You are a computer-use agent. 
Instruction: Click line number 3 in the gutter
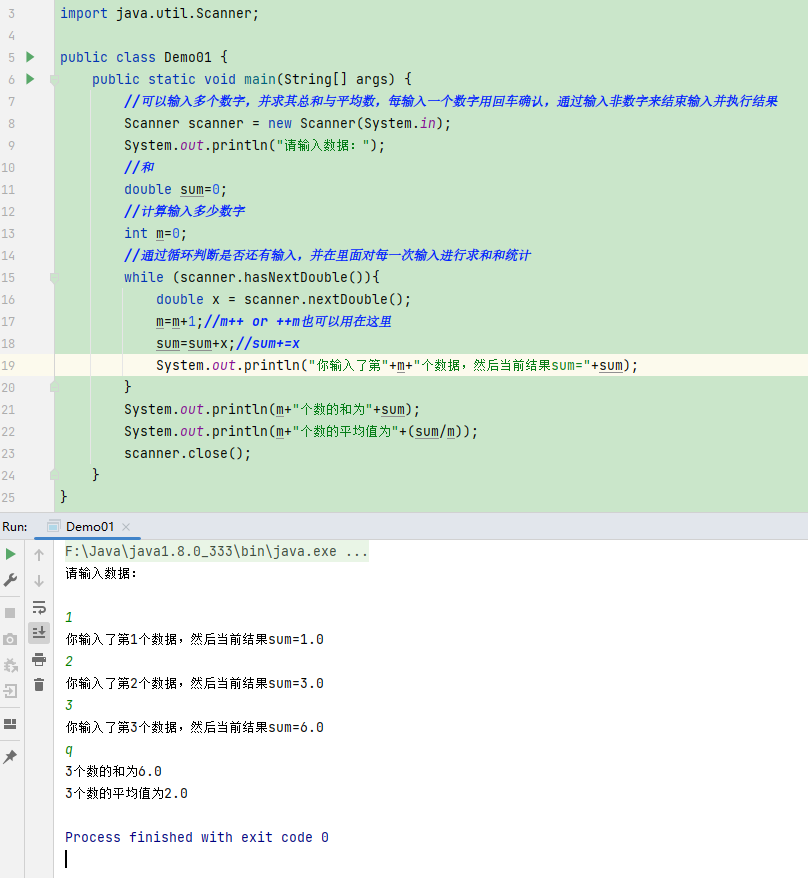(11, 13)
